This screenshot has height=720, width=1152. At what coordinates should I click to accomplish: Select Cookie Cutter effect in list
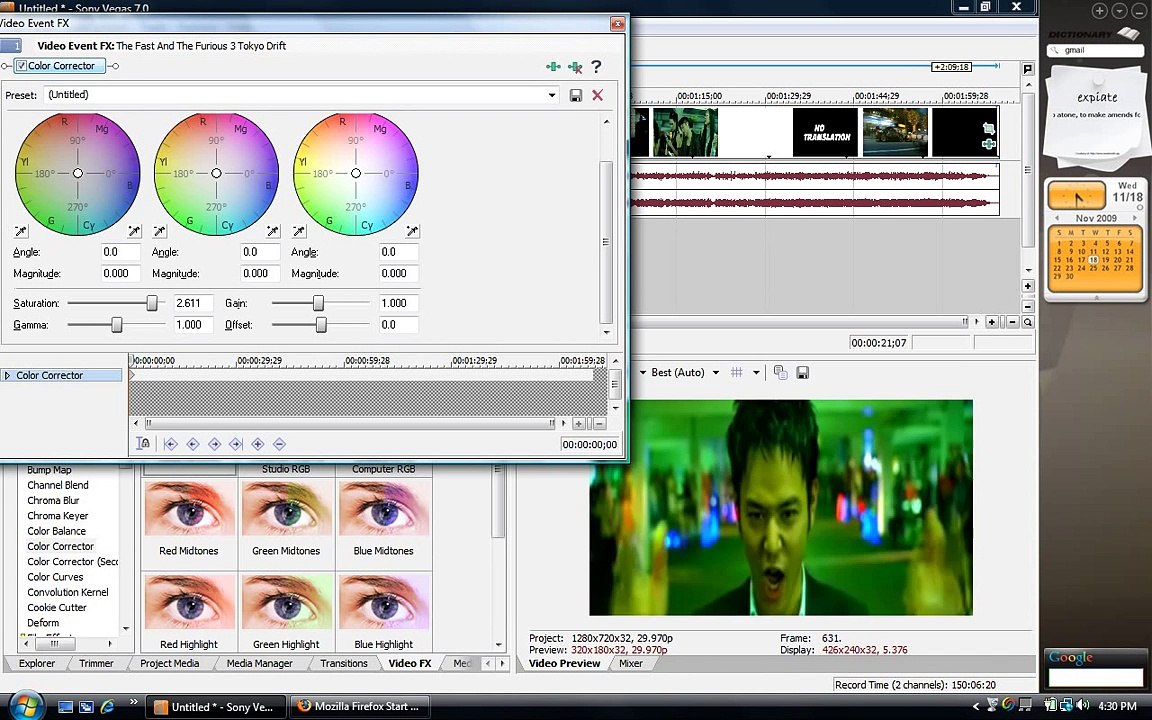(57, 608)
